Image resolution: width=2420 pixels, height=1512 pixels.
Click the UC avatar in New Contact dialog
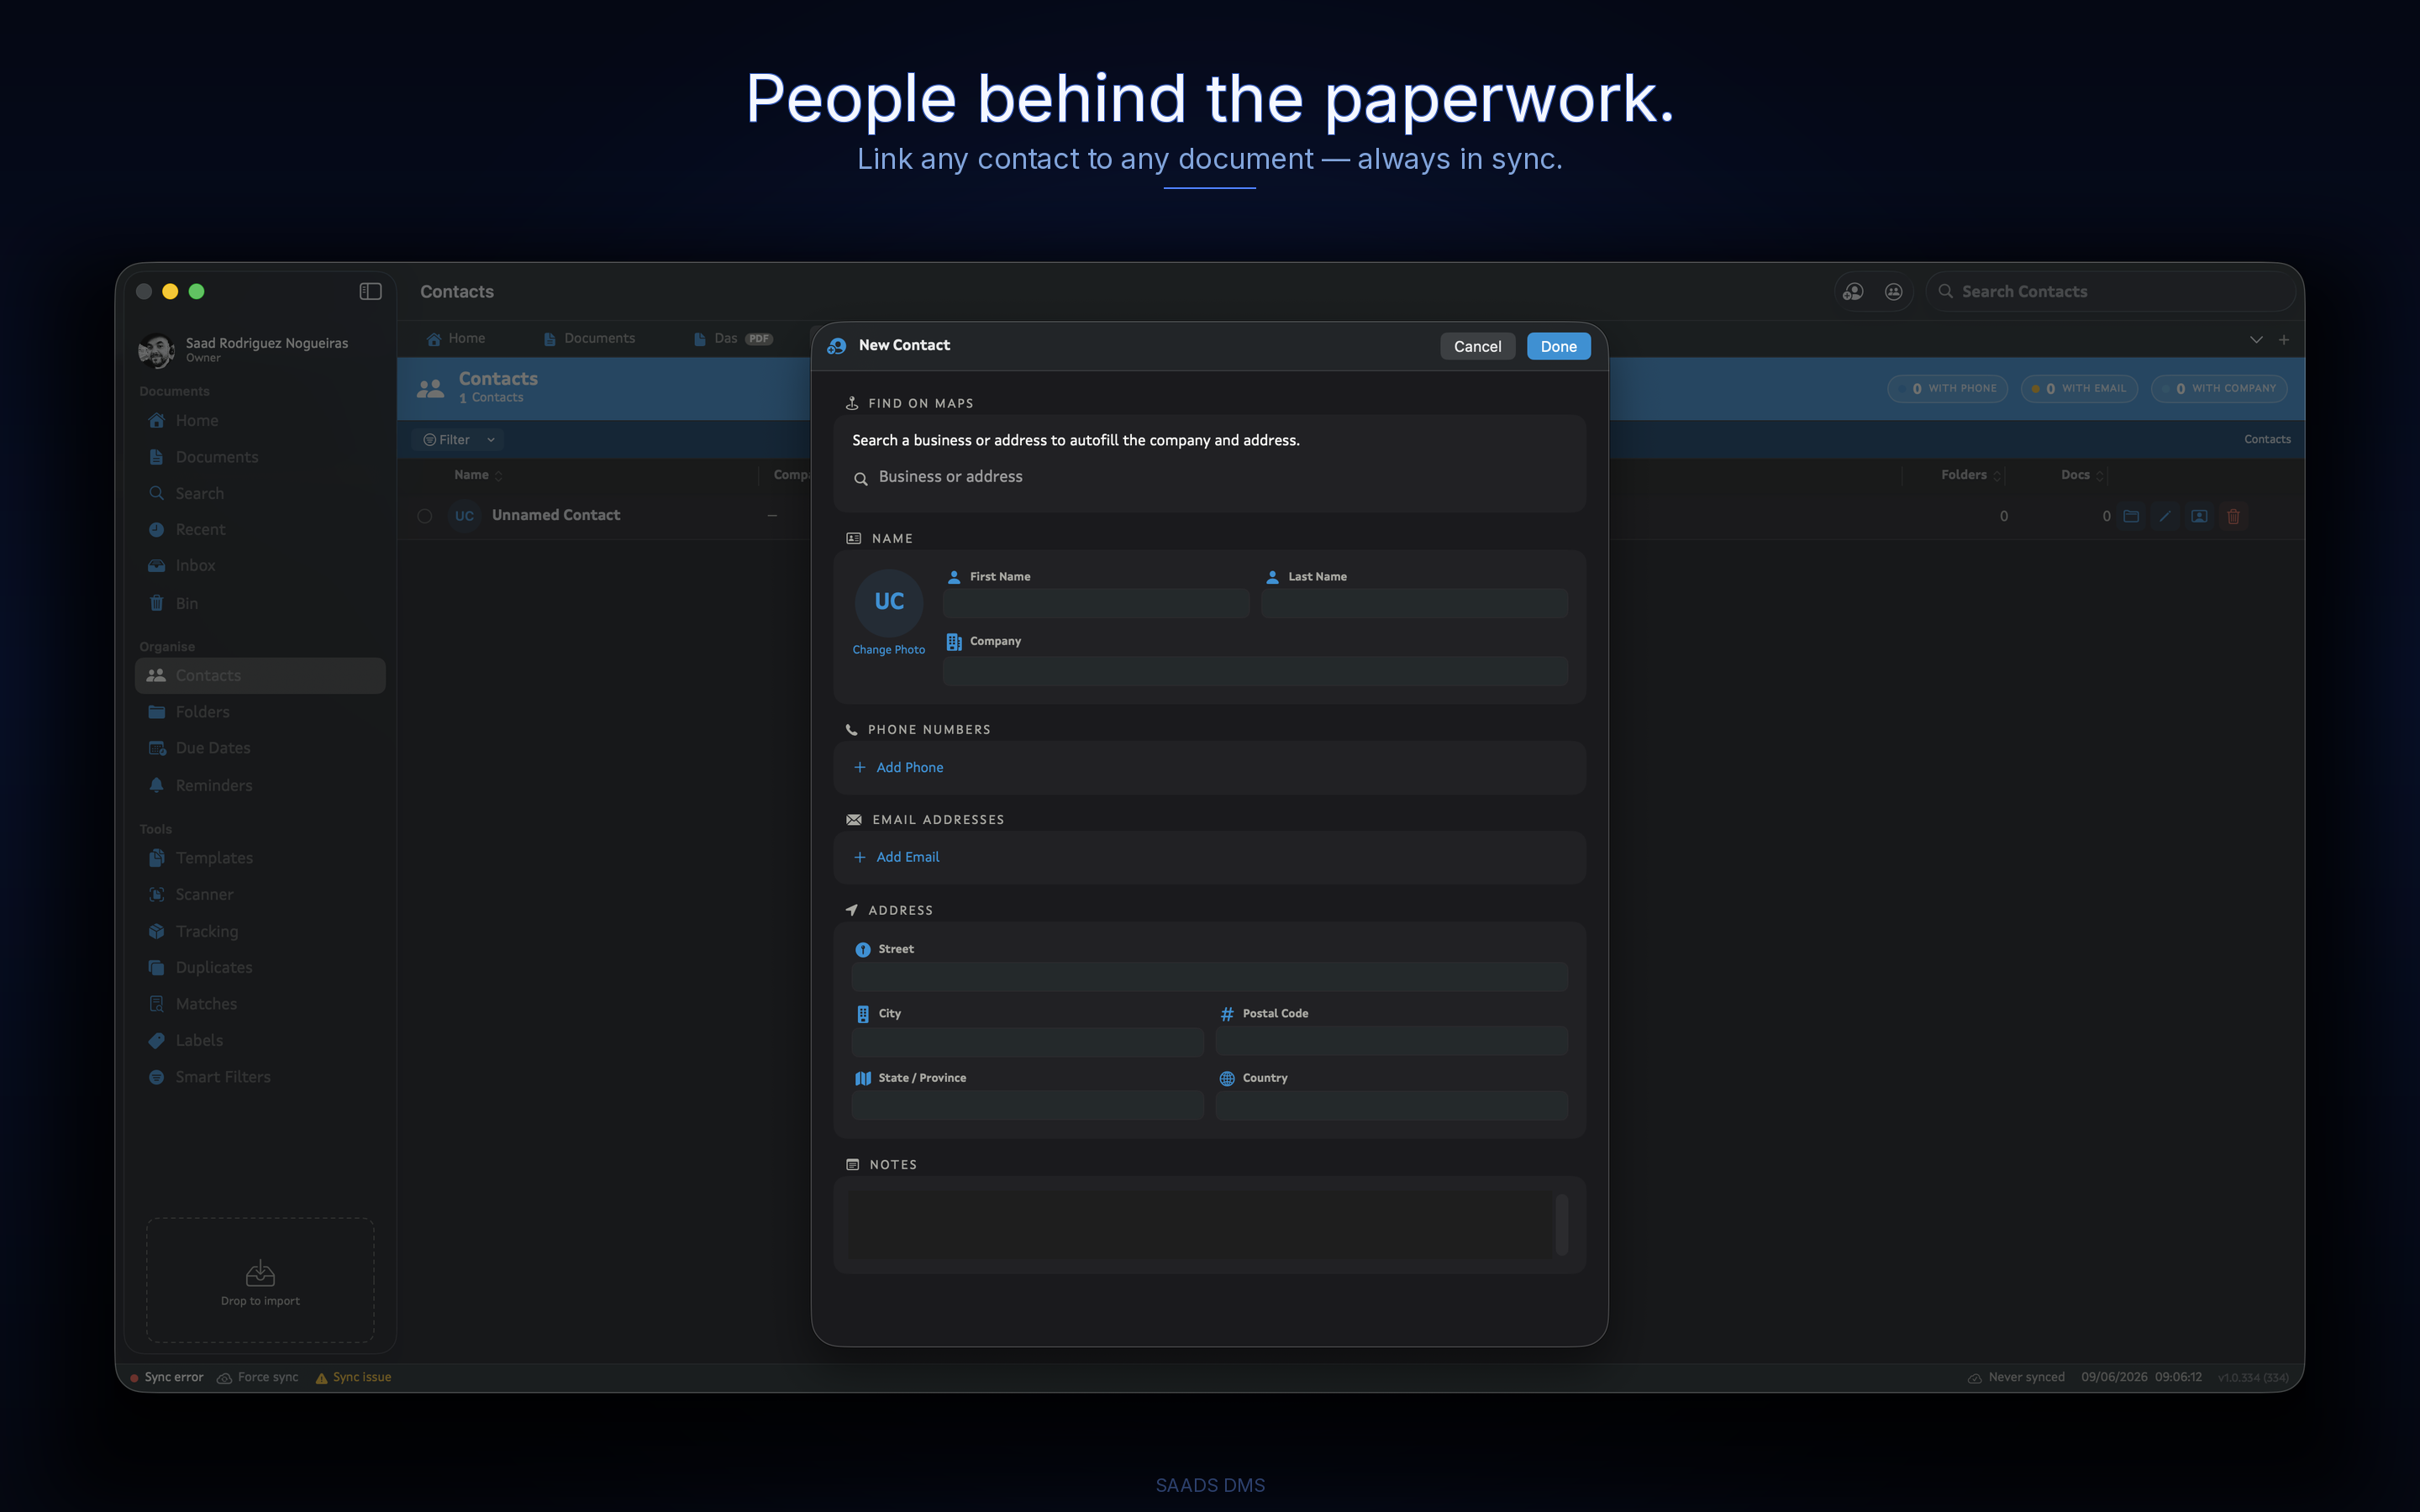coord(889,602)
